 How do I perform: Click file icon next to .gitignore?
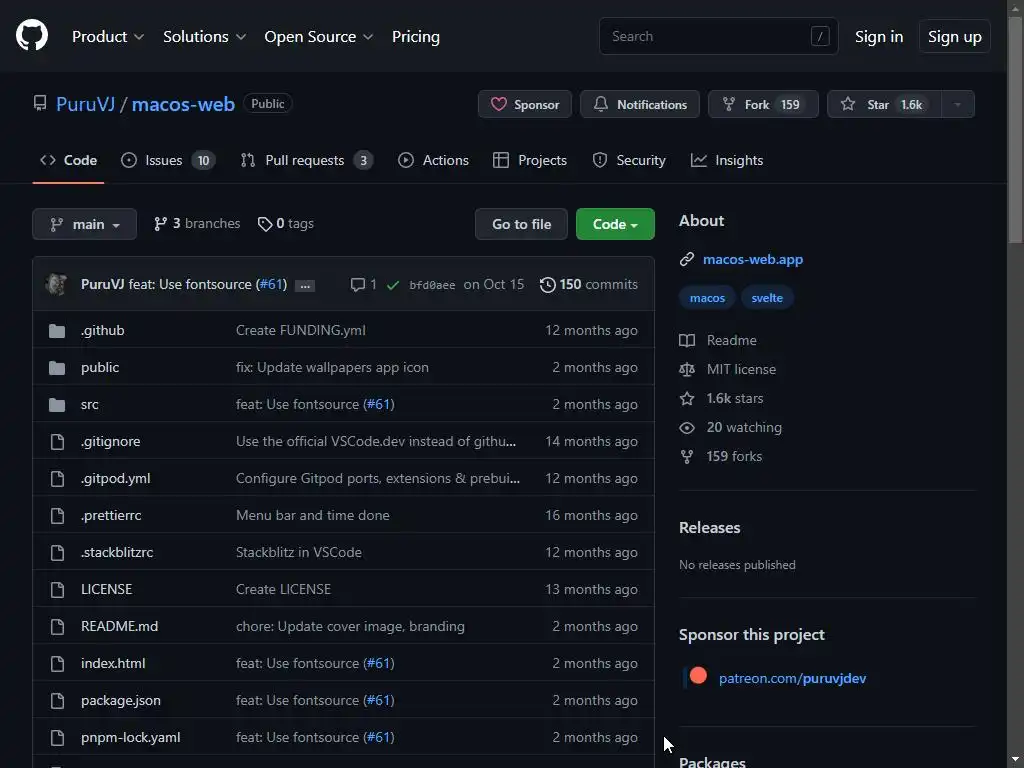[57, 442]
